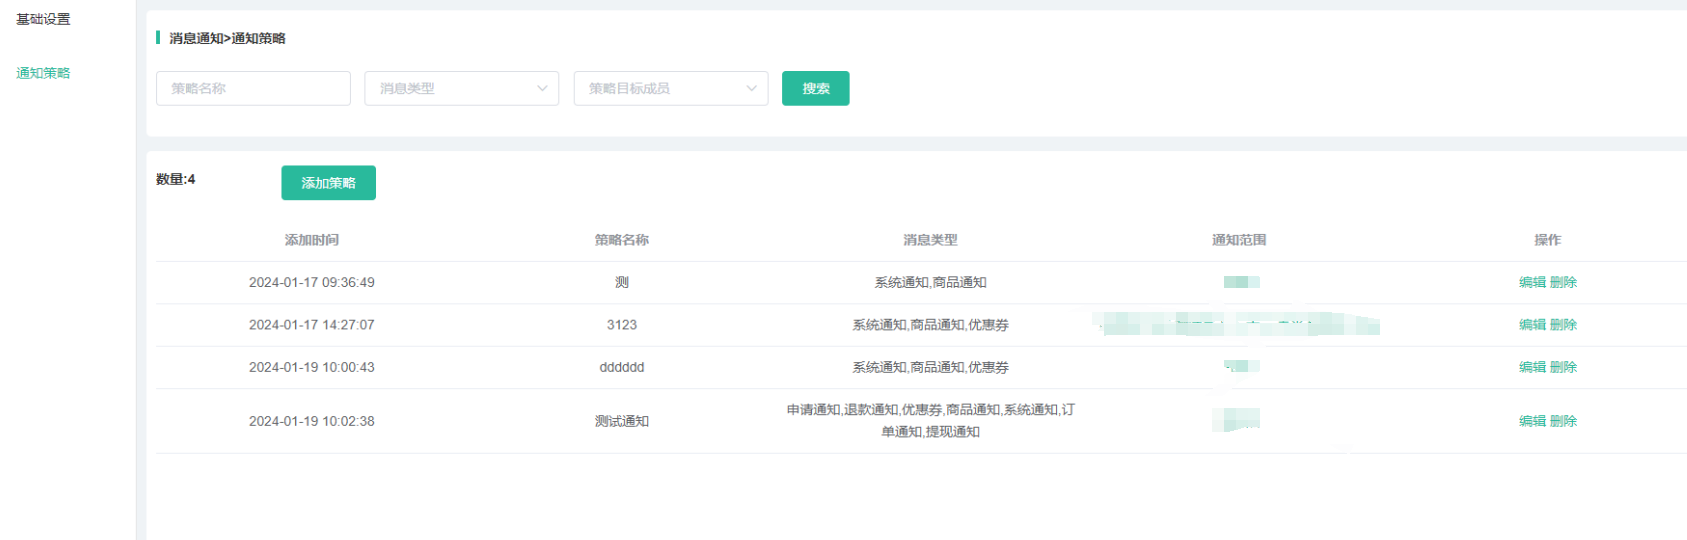Open the 基础设置 sidebar menu
The image size is (1687, 540).
(43, 19)
